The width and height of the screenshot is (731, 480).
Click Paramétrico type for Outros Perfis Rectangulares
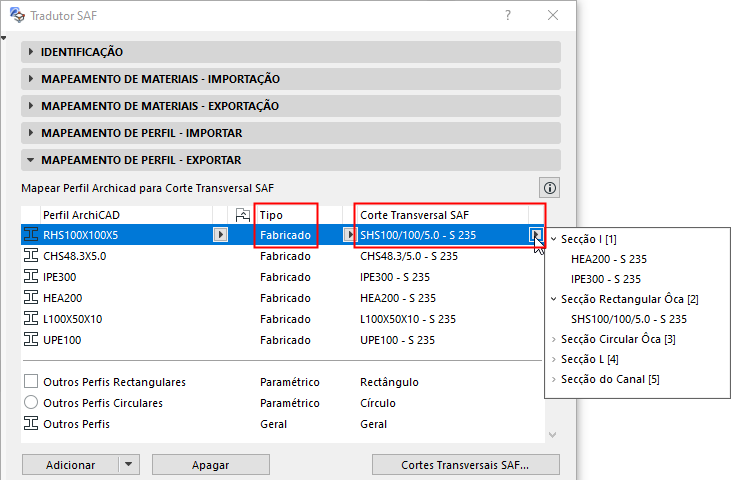[290, 382]
